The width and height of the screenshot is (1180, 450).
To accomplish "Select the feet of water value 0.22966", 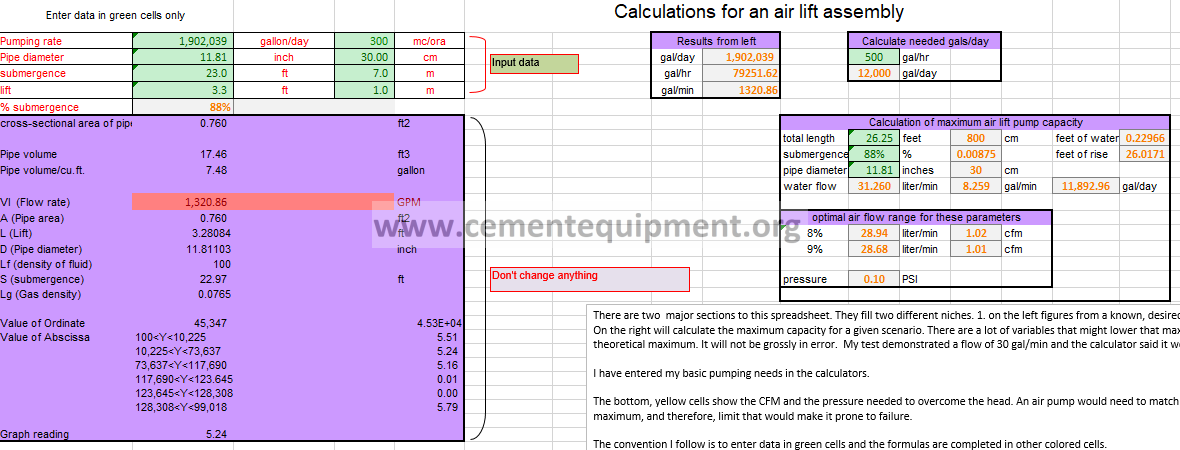I will coord(1146,138).
